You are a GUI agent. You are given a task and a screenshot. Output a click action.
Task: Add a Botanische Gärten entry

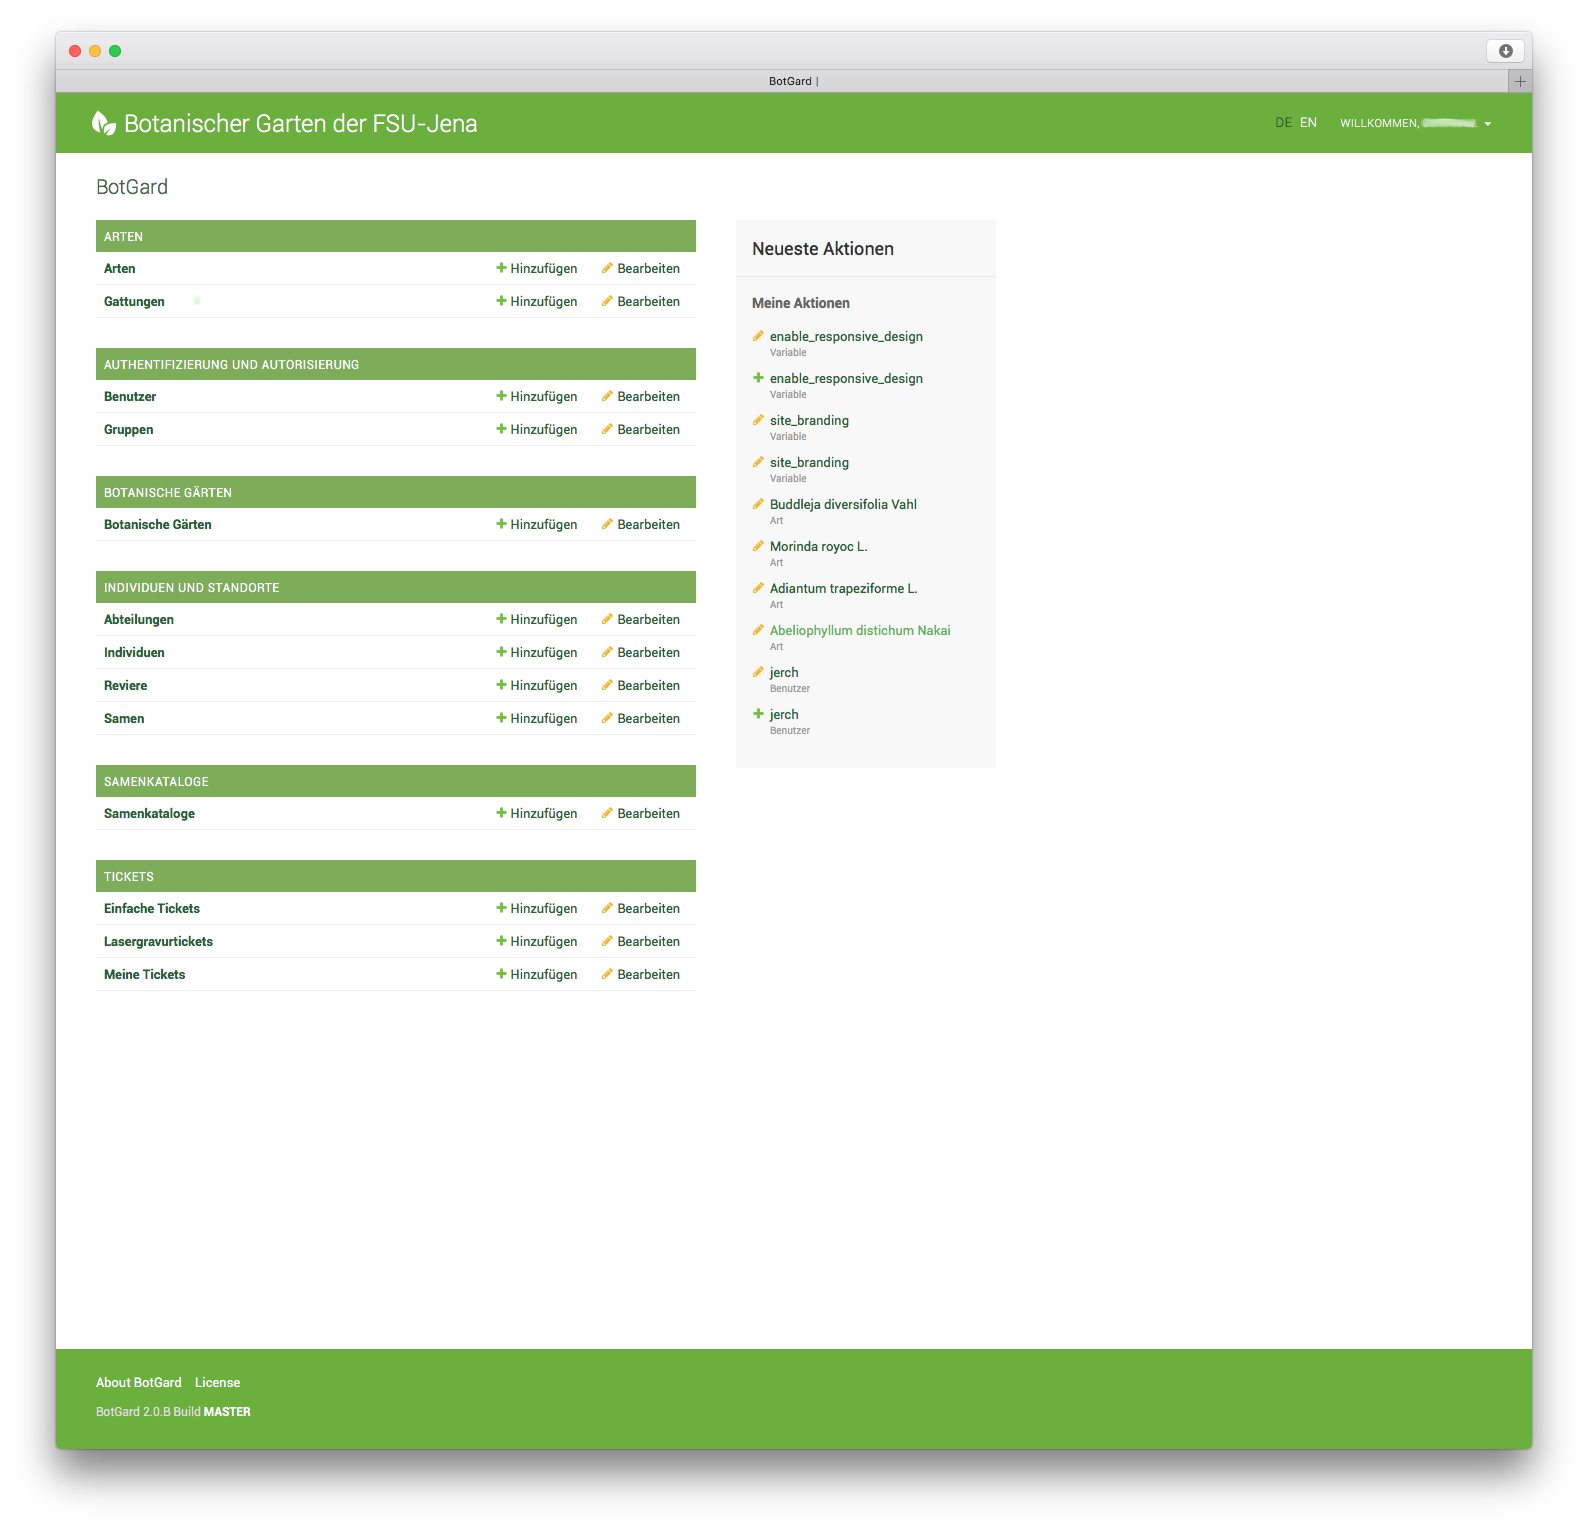pos(537,524)
